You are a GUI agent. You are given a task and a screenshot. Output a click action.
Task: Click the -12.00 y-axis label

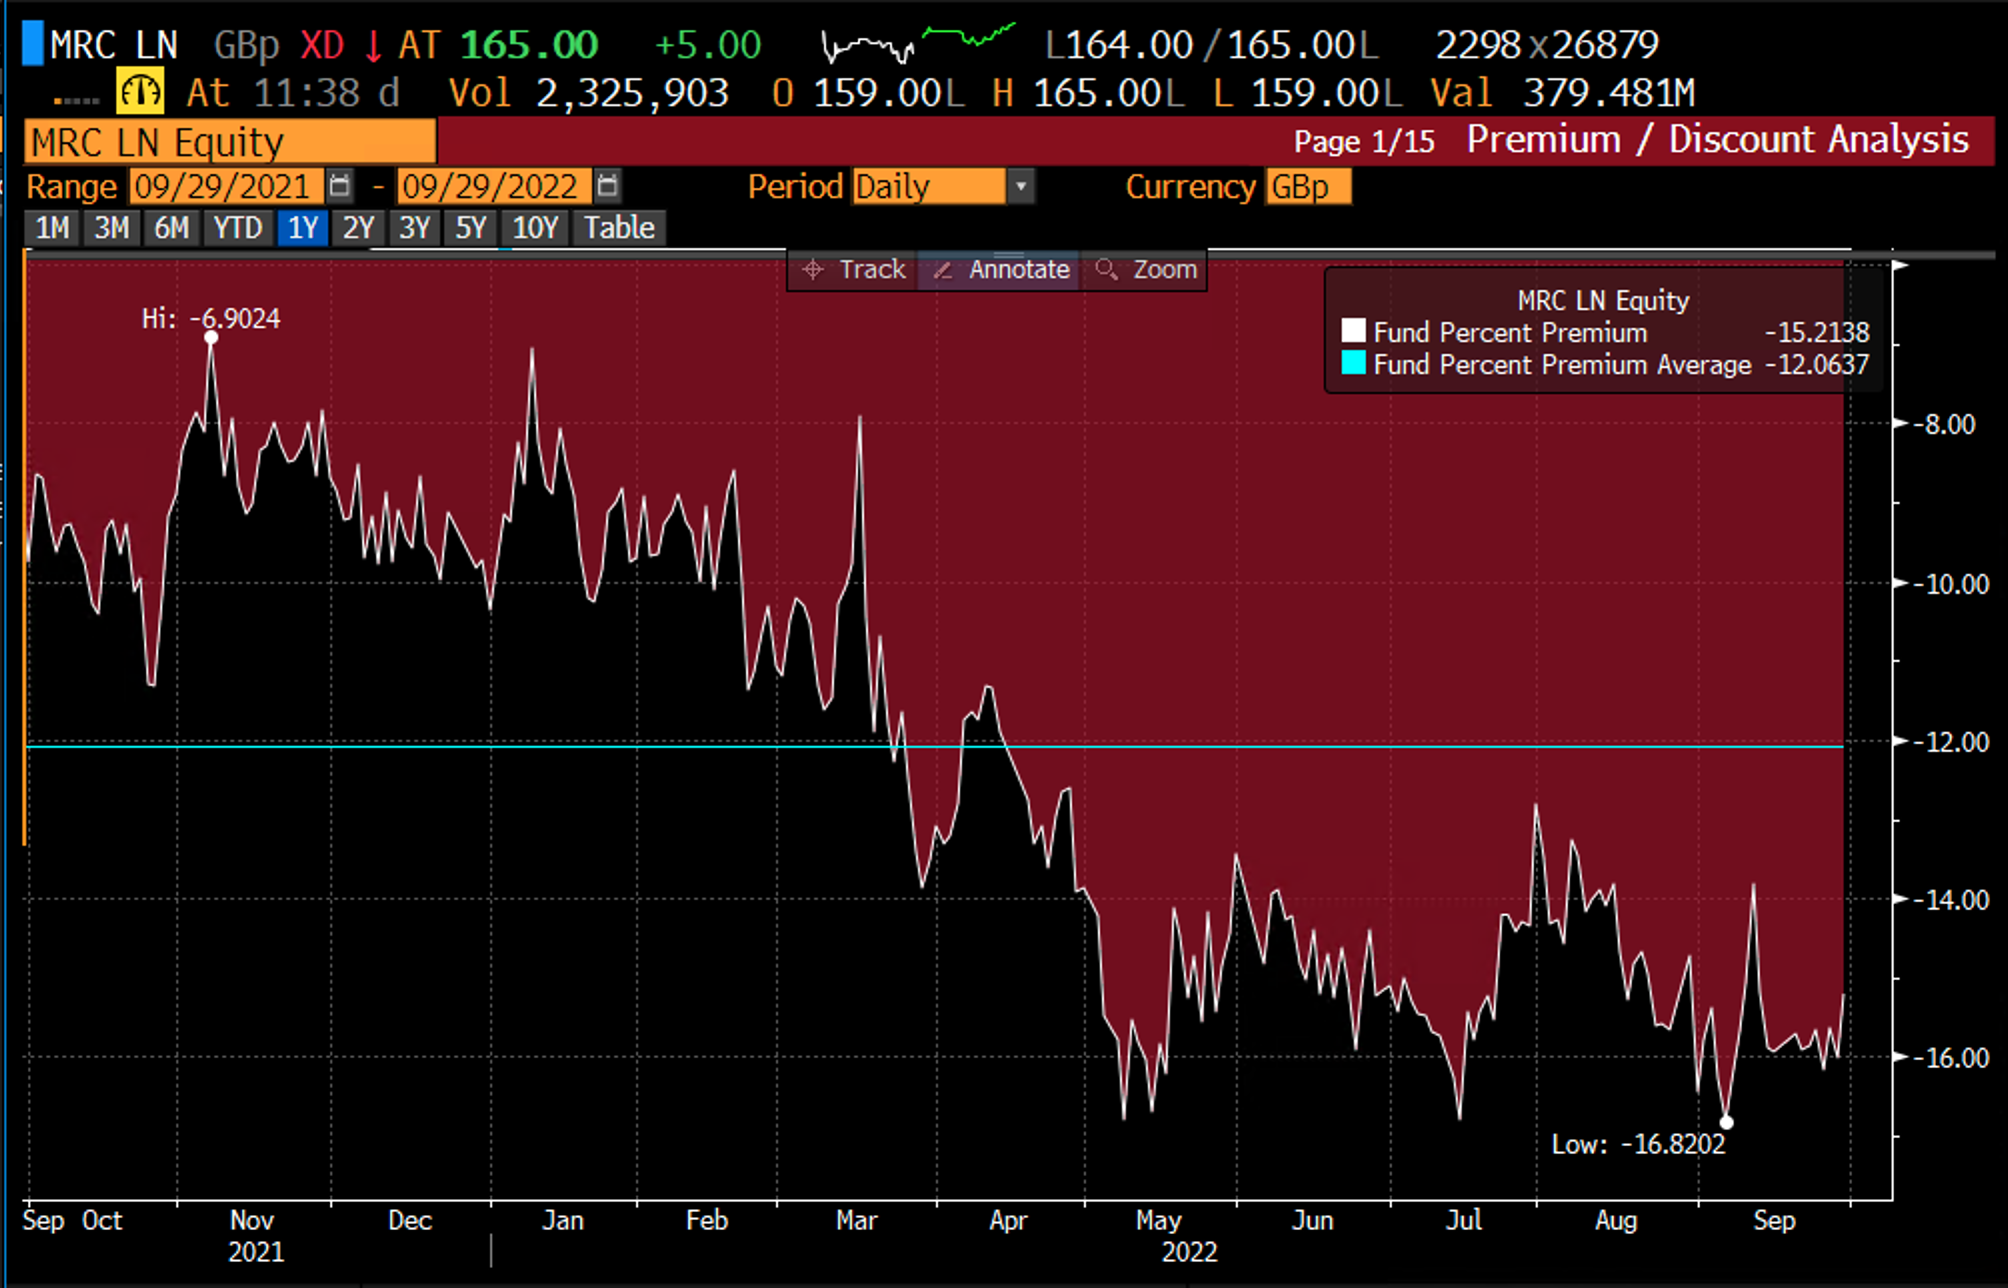pos(1951,742)
